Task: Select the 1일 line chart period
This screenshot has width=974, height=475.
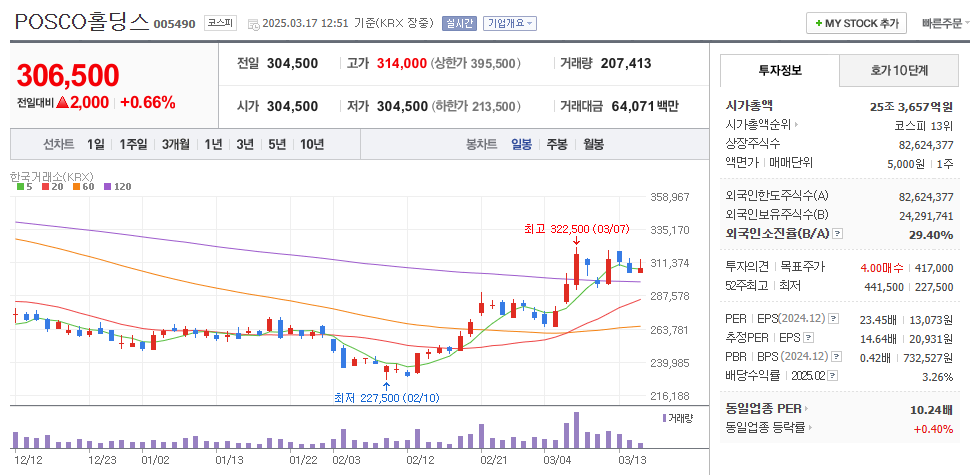Action: 96,145
